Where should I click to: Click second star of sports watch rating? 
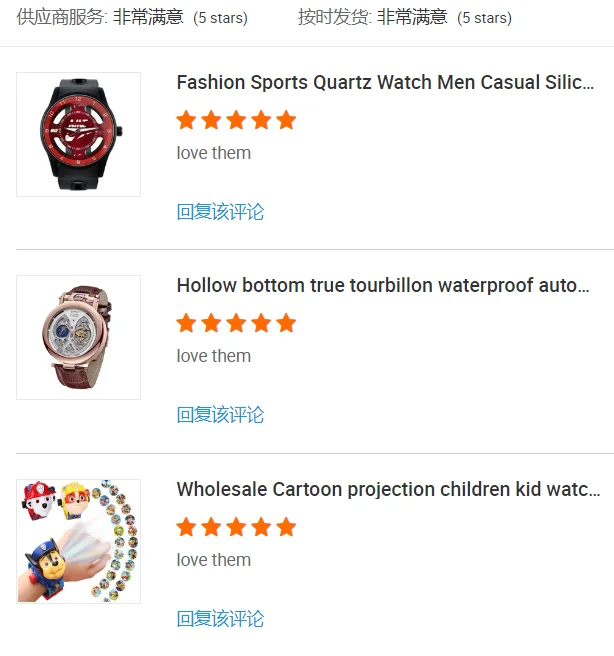tap(211, 120)
